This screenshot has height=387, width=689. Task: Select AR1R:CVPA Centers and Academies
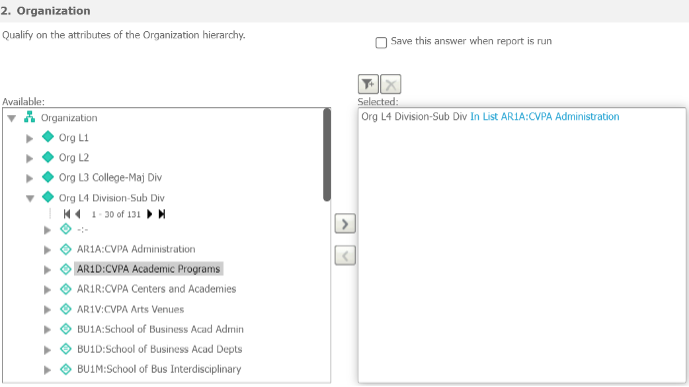pos(156,289)
